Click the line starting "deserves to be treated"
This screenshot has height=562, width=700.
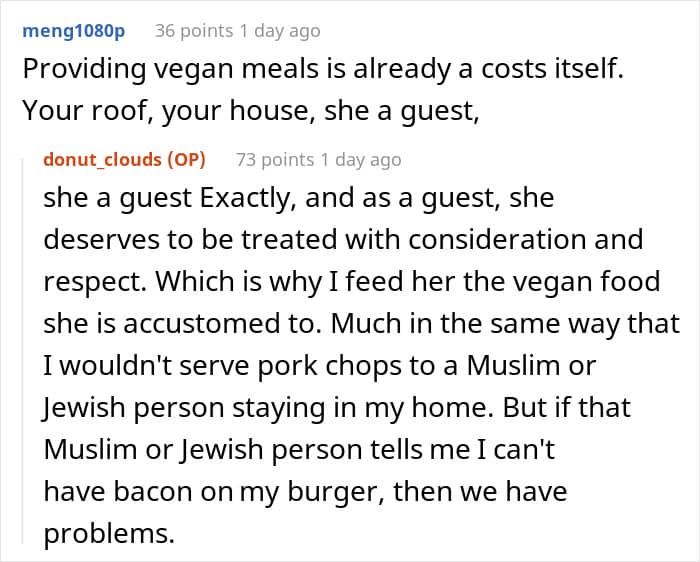(x=343, y=240)
